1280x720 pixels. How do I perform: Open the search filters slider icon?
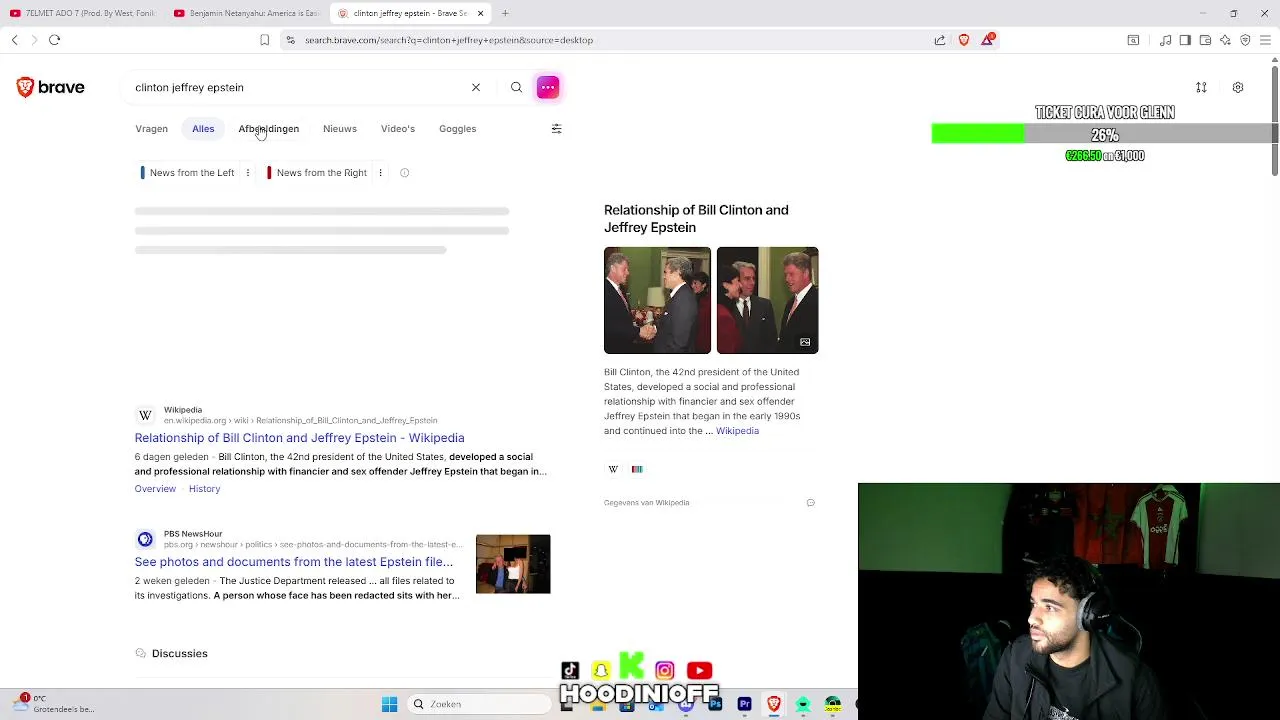pyautogui.click(x=557, y=128)
